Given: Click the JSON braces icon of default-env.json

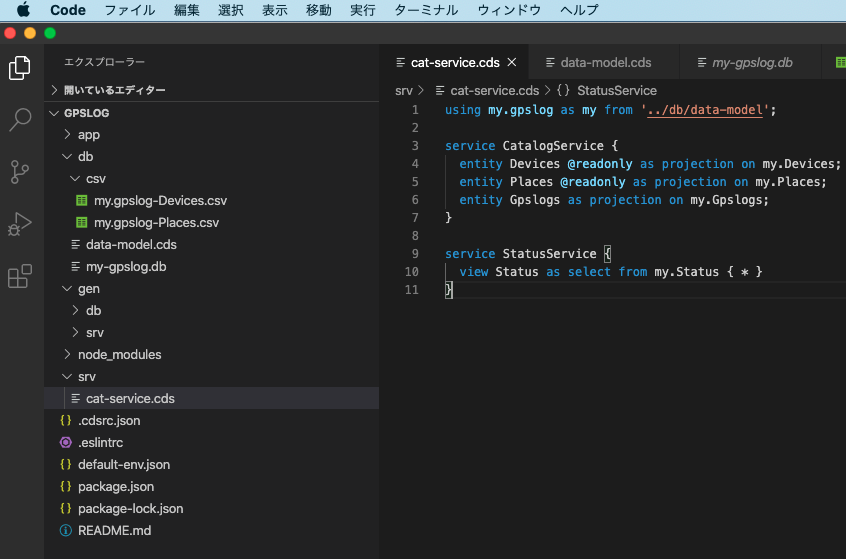Looking at the screenshot, I should coord(66,465).
